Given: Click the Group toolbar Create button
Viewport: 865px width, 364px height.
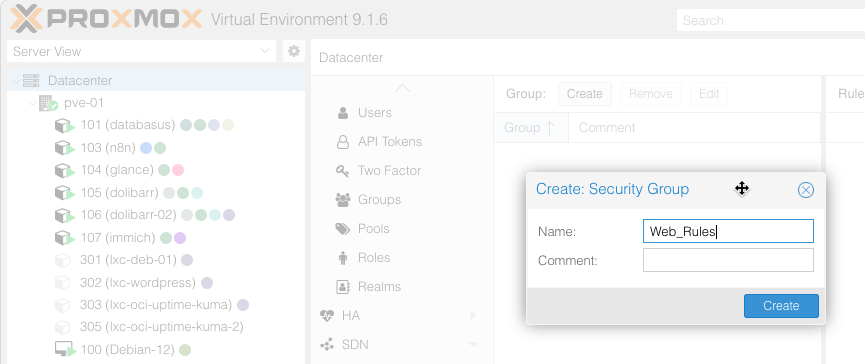Looking at the screenshot, I should [x=584, y=94].
